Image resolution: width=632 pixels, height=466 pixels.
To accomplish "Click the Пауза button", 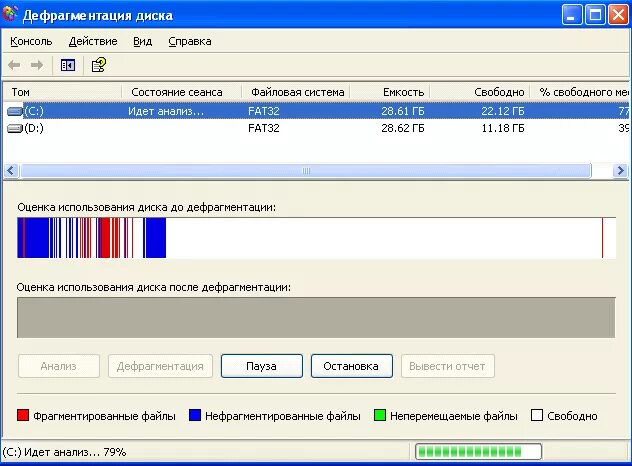I will pyautogui.click(x=262, y=366).
